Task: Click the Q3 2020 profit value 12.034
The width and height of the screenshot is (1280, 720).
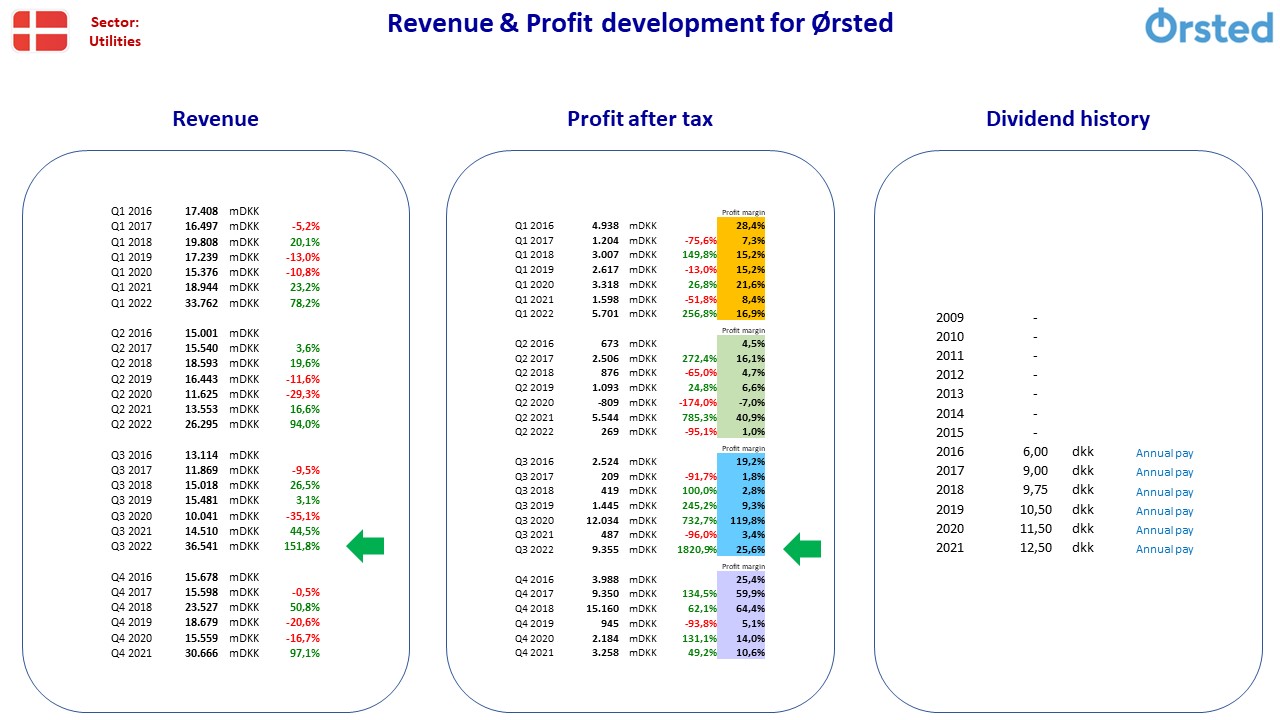Action: coord(603,520)
